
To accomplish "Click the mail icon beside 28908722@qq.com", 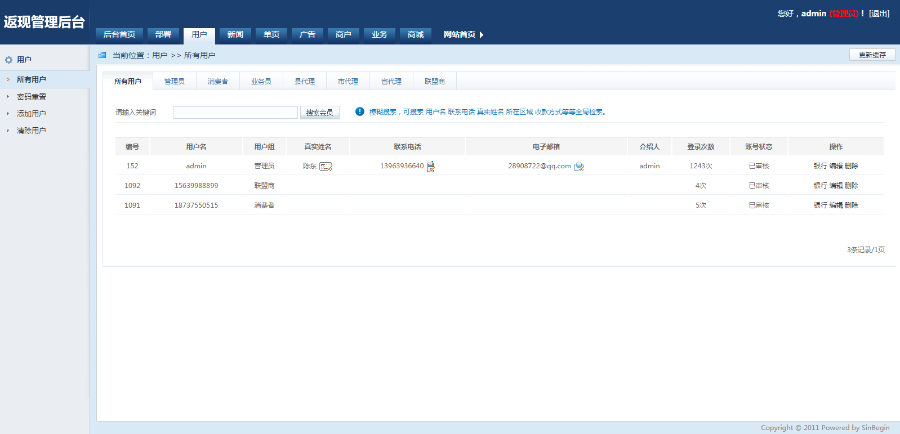I will point(579,166).
